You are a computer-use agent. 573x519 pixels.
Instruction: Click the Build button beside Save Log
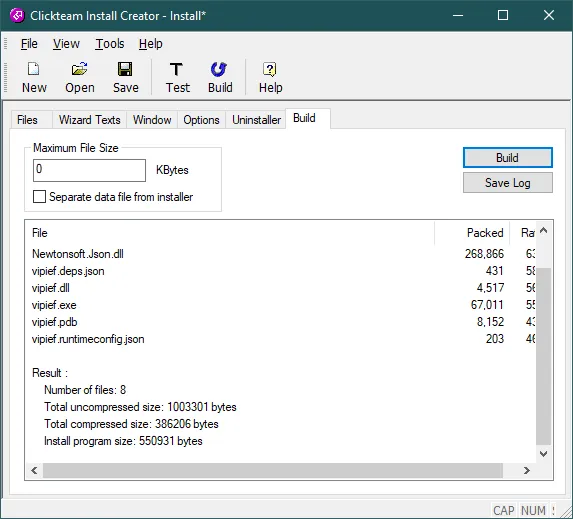(x=508, y=158)
